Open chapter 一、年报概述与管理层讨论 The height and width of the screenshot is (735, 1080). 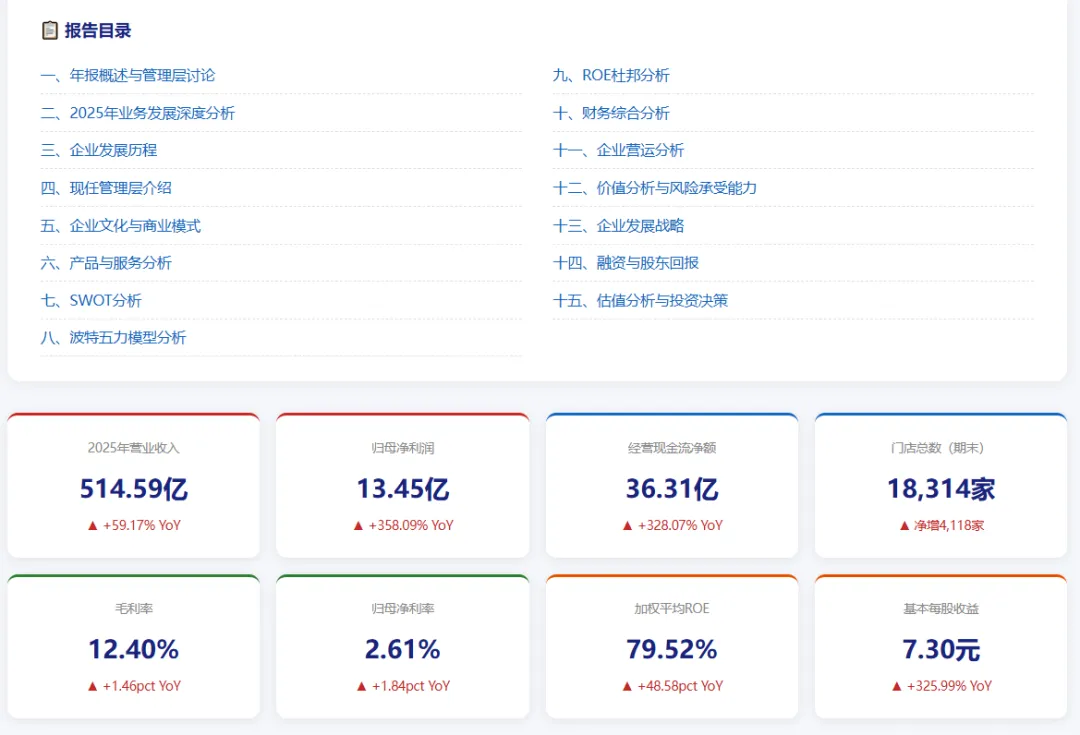(128, 76)
